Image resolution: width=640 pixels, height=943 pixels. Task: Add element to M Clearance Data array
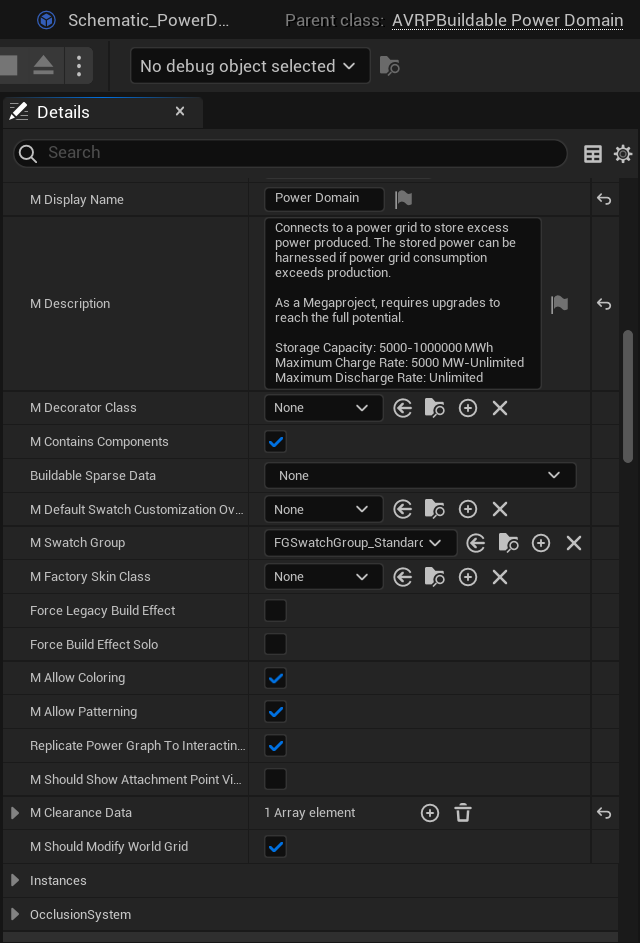pyautogui.click(x=429, y=813)
